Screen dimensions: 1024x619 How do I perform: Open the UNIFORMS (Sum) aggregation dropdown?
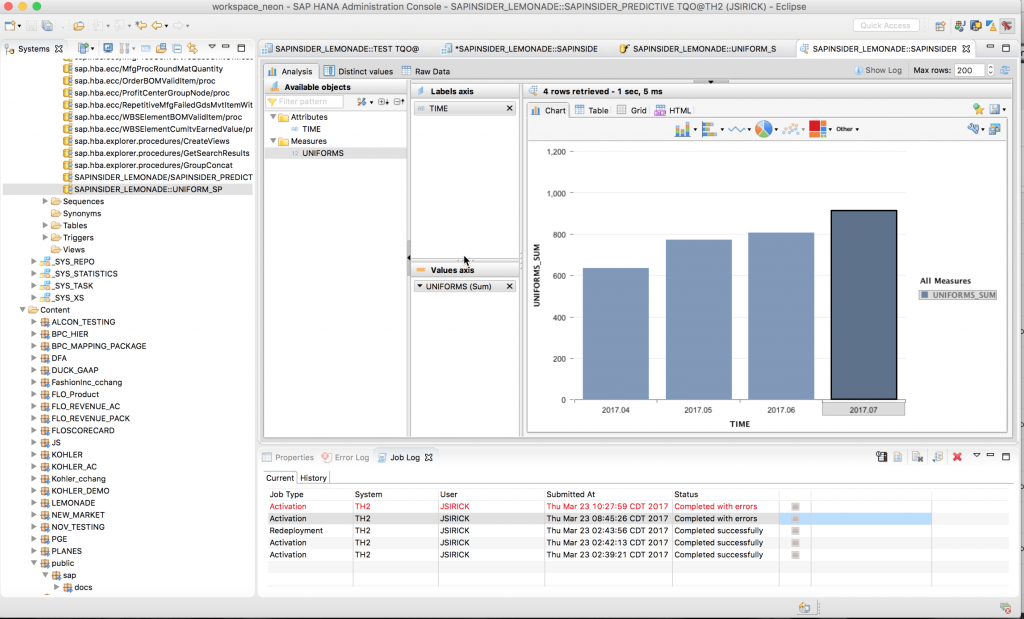point(419,286)
